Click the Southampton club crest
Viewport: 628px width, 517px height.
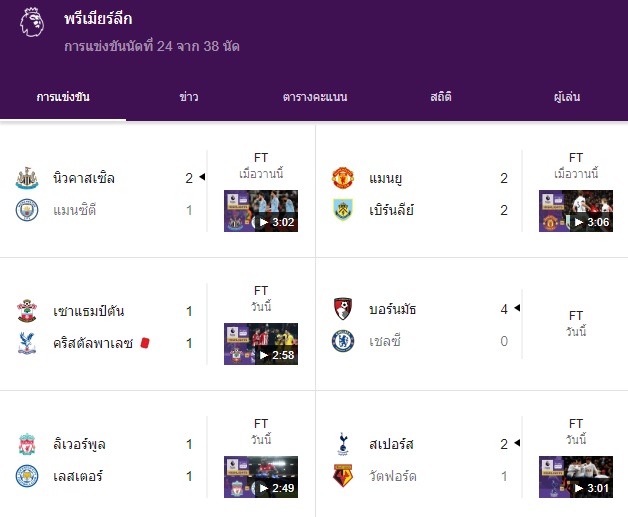tap(27, 310)
